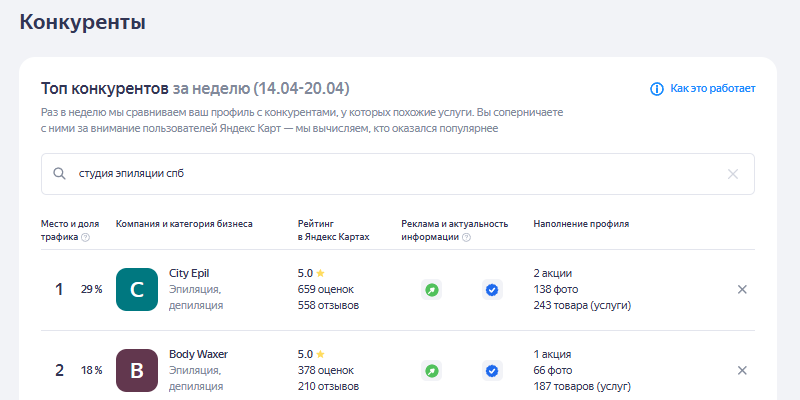
Task: Click the '66 фото' text
Action: (553, 370)
